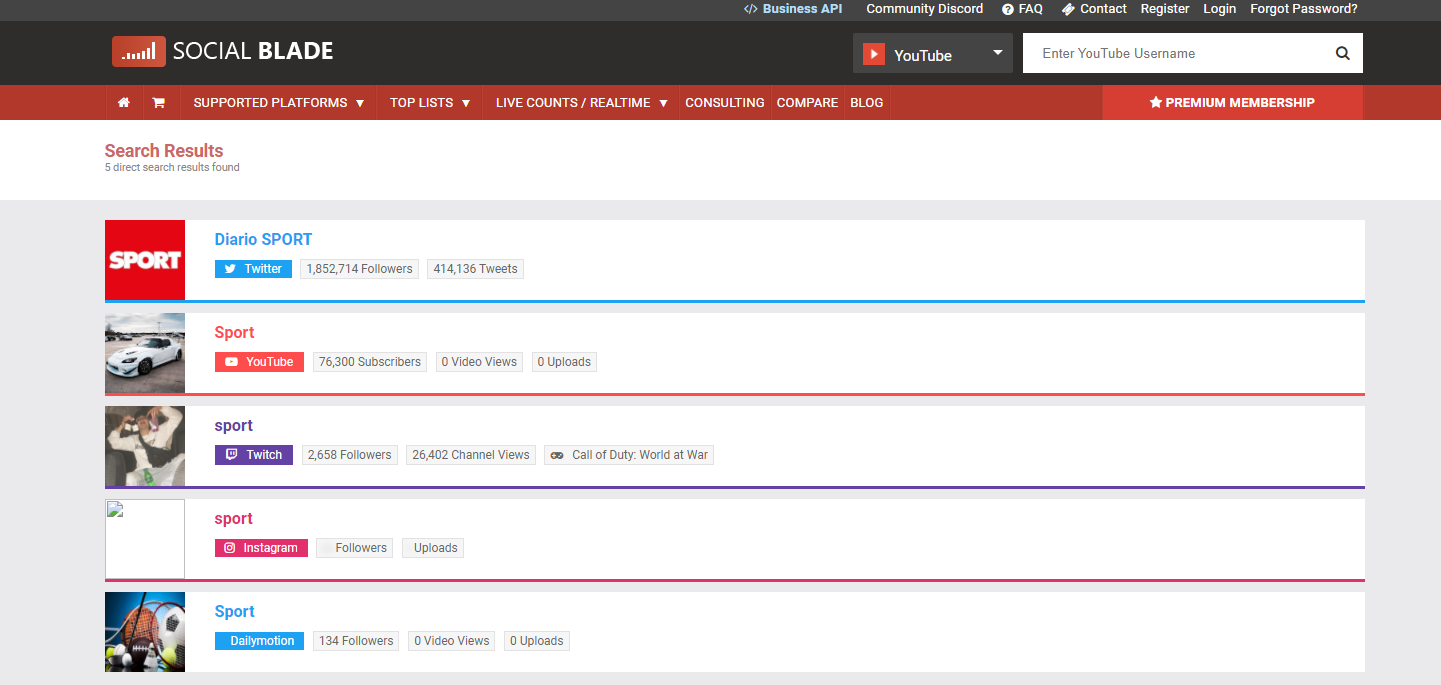Image resolution: width=1441 pixels, height=685 pixels.
Task: Click Forgot Password link
Action: point(1304,9)
